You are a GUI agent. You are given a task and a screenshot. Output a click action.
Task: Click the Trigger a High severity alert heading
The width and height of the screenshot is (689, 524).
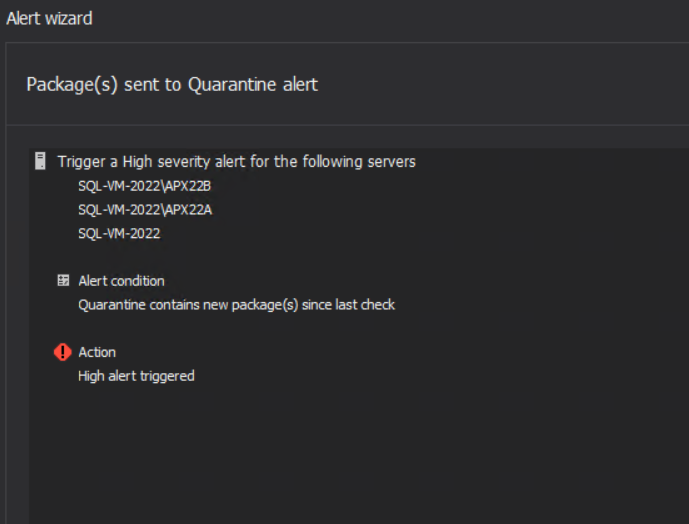pos(236,162)
